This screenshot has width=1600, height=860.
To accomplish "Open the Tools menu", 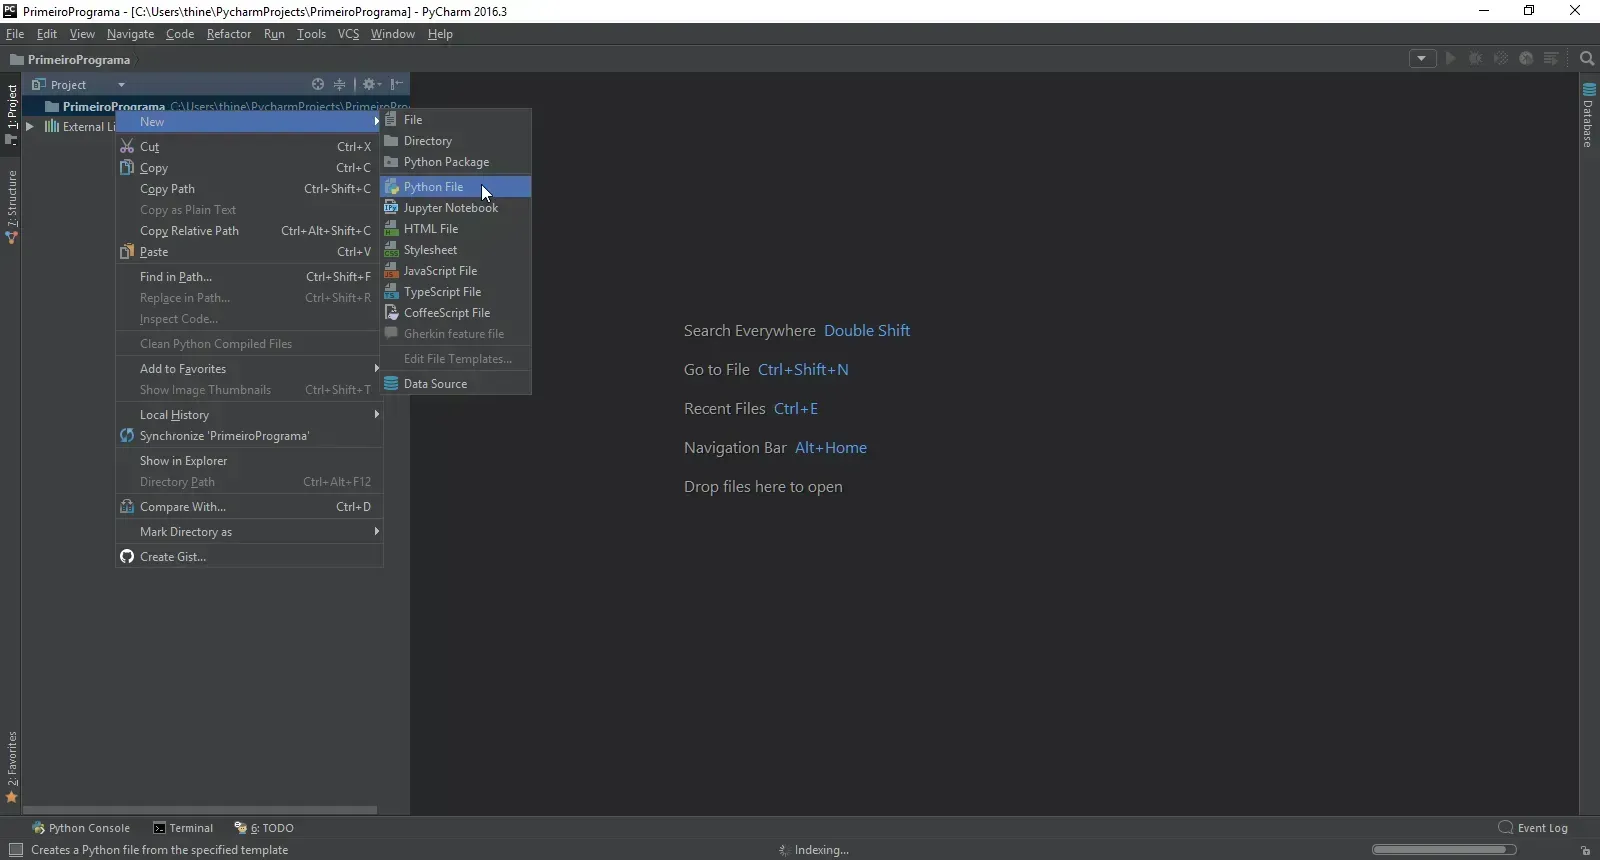I will (x=311, y=34).
